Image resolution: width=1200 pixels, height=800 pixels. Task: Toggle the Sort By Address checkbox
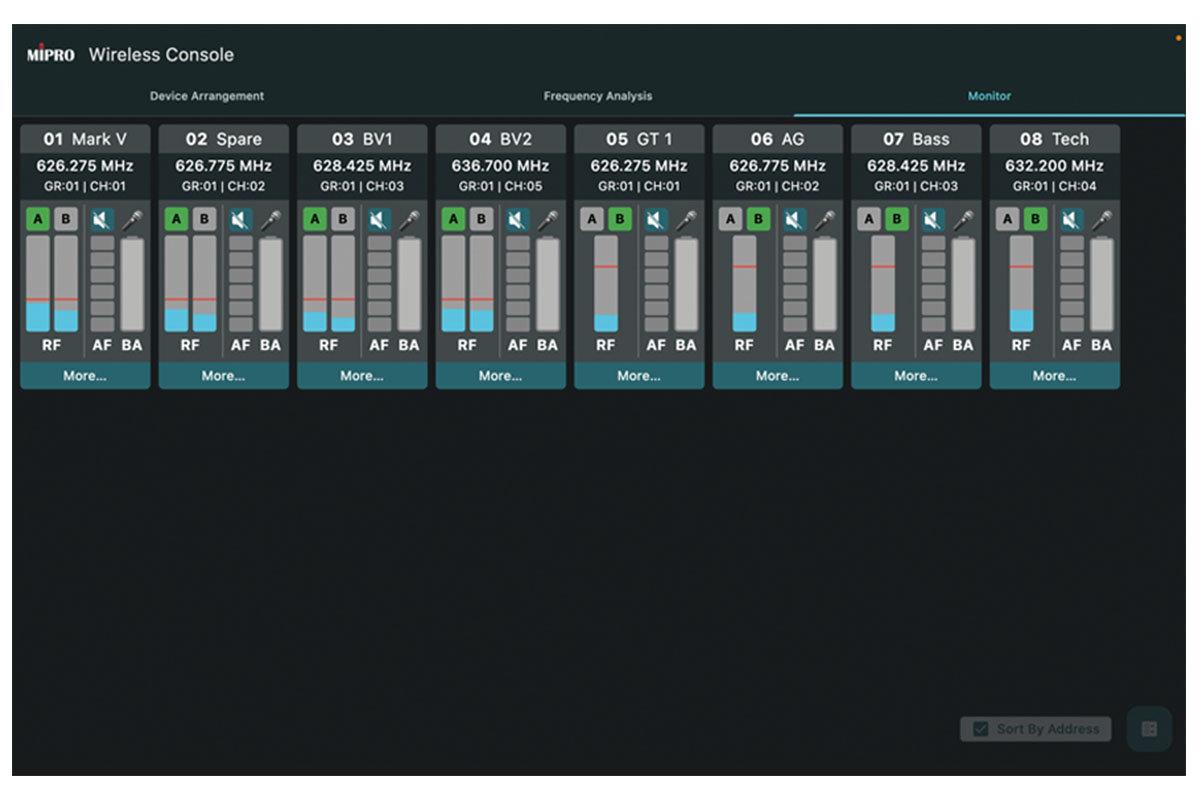pyautogui.click(x=981, y=729)
